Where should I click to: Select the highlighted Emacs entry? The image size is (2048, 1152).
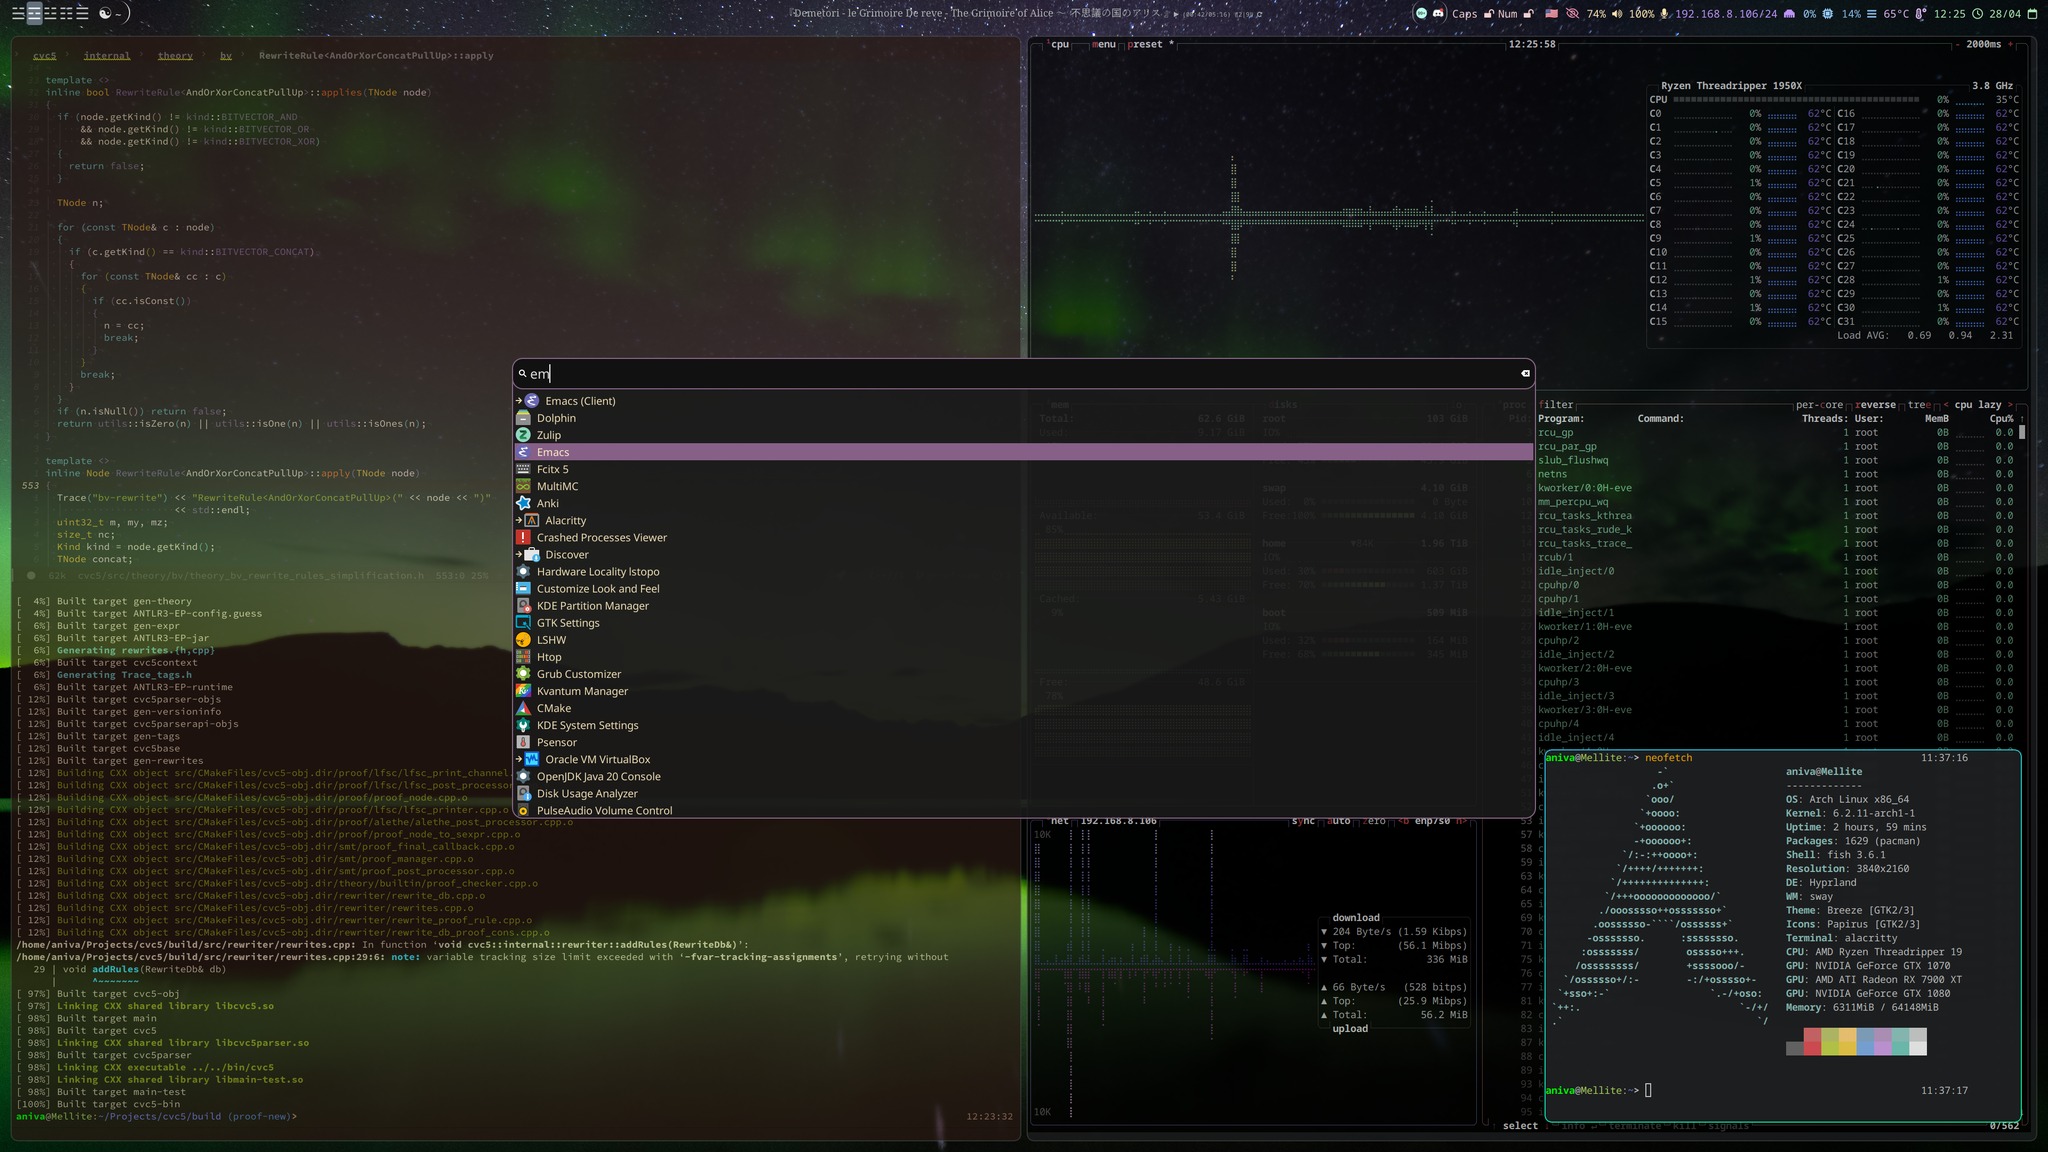click(x=1024, y=452)
